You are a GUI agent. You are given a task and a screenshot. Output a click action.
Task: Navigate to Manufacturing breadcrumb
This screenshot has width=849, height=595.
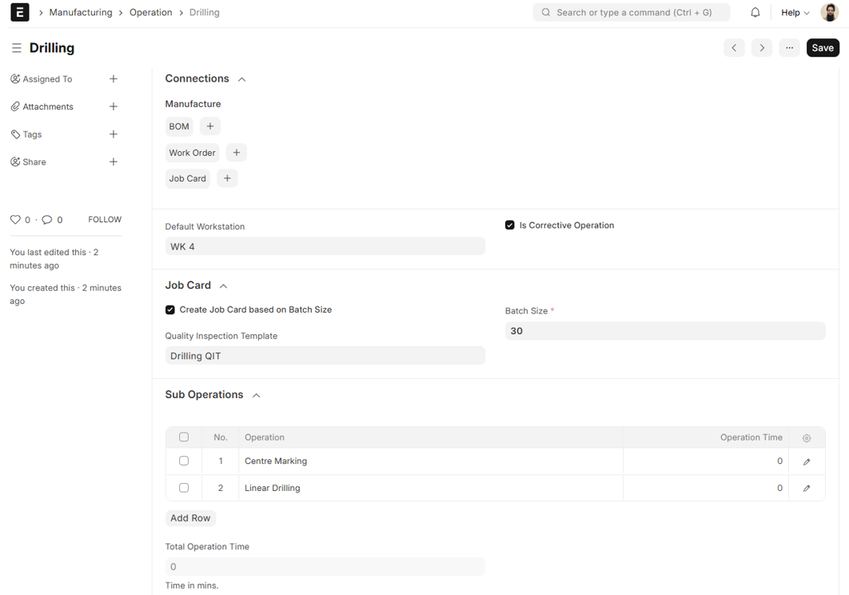coord(80,13)
